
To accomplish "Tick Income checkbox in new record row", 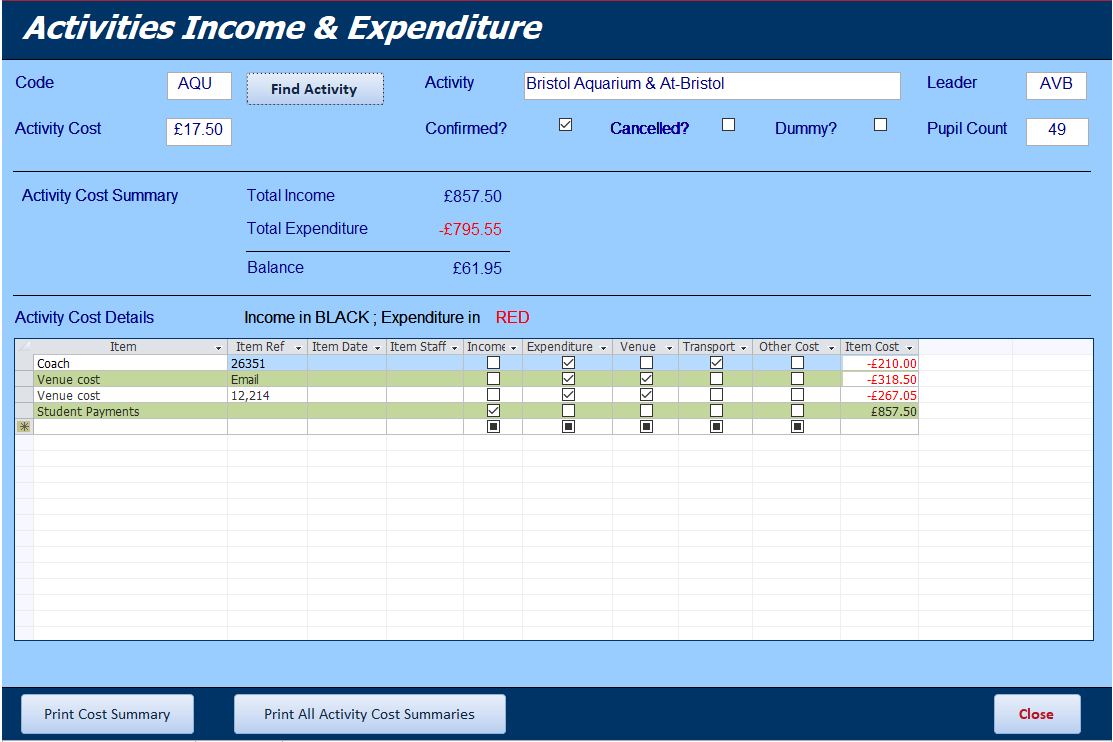I will 493,427.
